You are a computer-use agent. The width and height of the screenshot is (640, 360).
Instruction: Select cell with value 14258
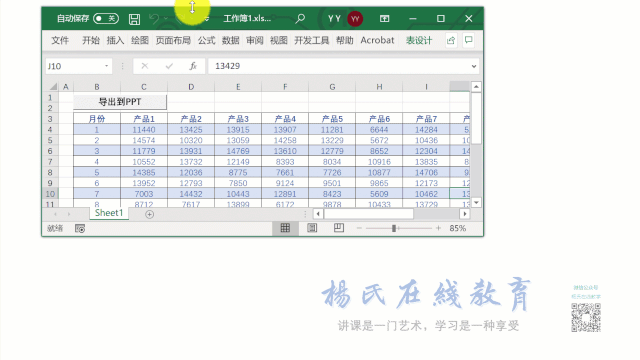pos(285,140)
